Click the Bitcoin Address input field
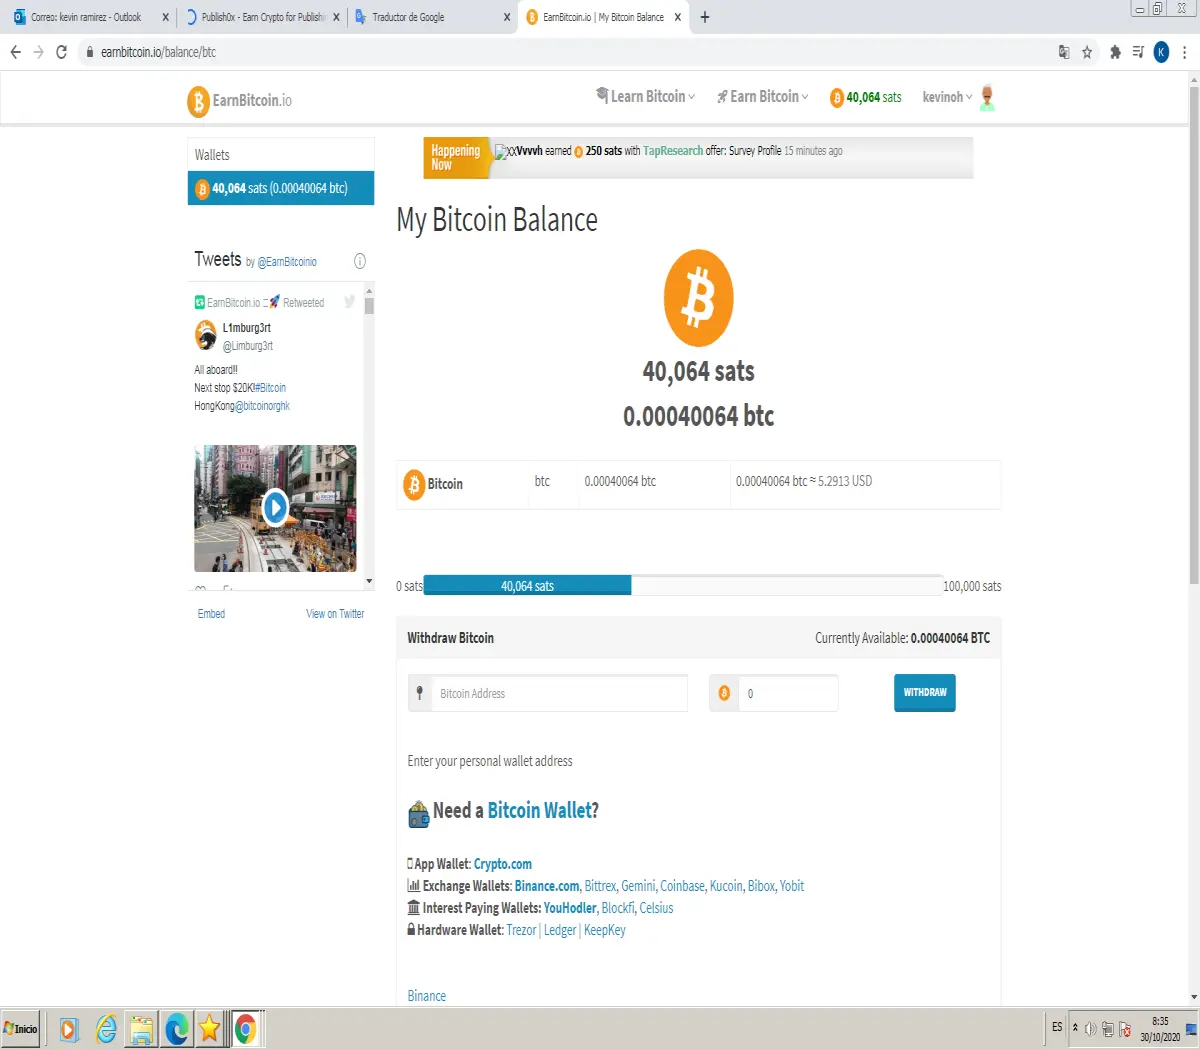Screen dimensions: 1200x1050 click(559, 693)
